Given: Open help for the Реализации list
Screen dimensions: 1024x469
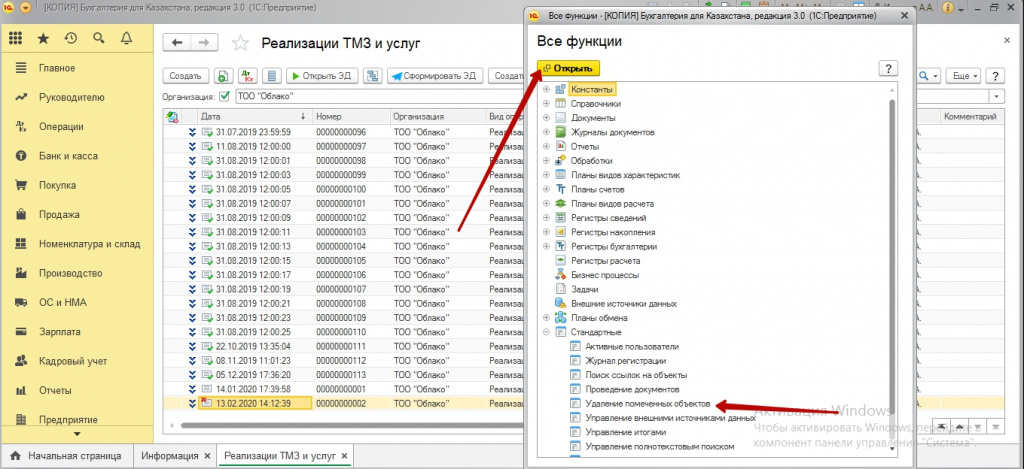Looking at the screenshot, I should click(995, 76).
